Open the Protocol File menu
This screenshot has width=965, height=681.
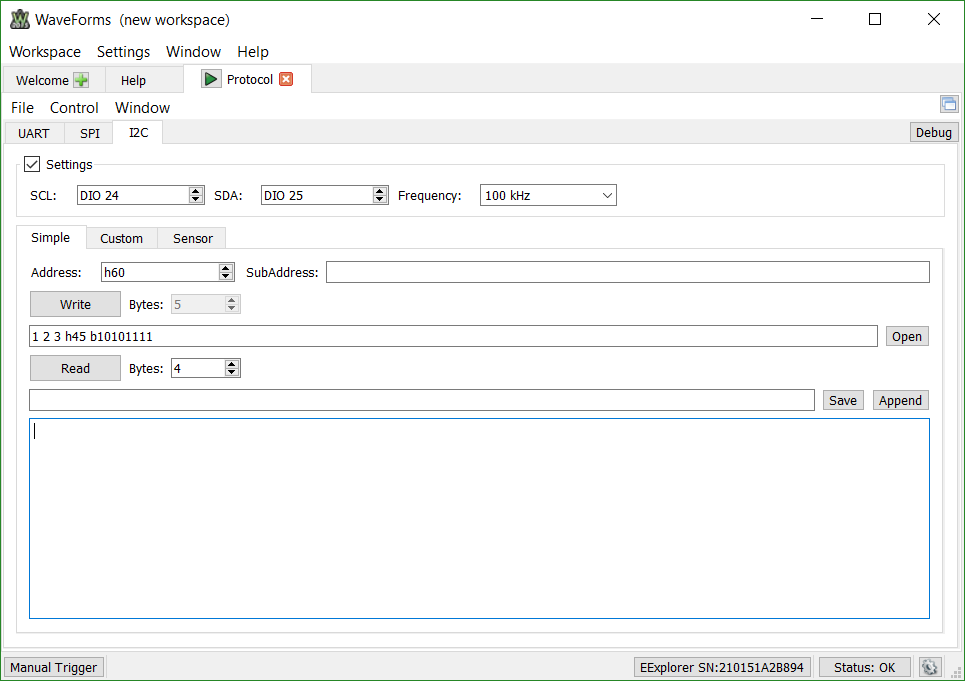click(x=22, y=108)
